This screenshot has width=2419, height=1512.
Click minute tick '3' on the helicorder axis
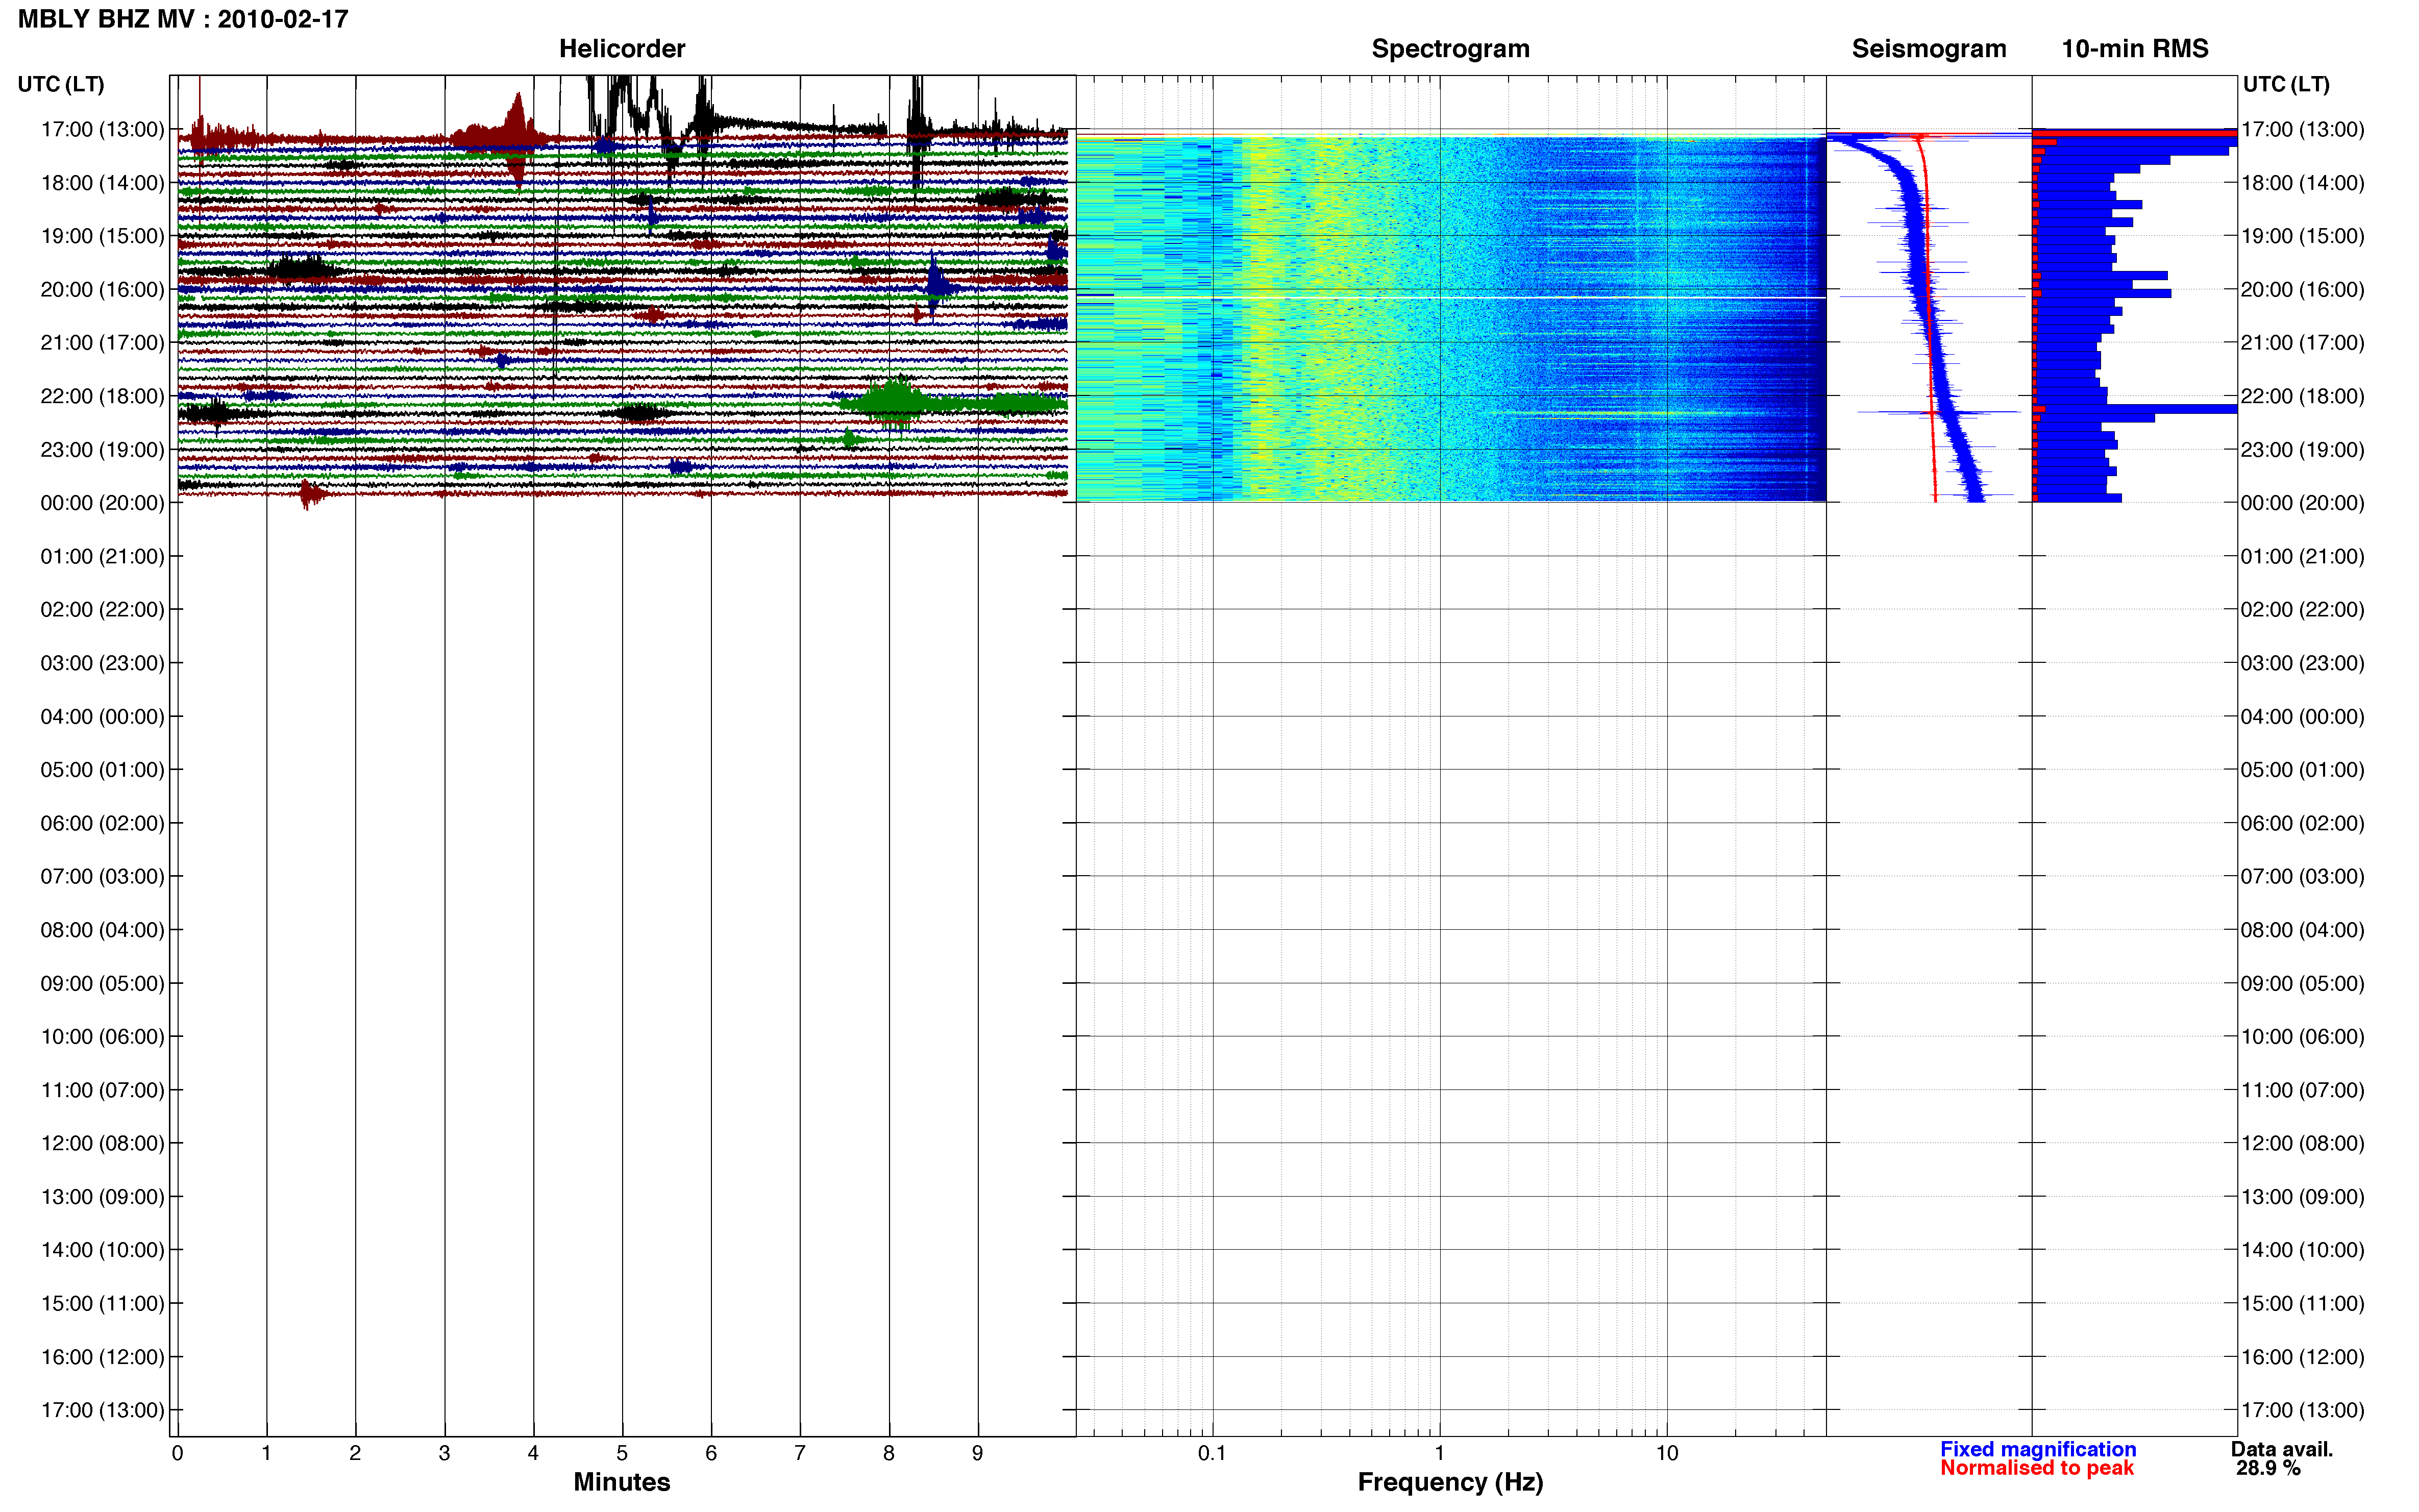(x=444, y=1453)
